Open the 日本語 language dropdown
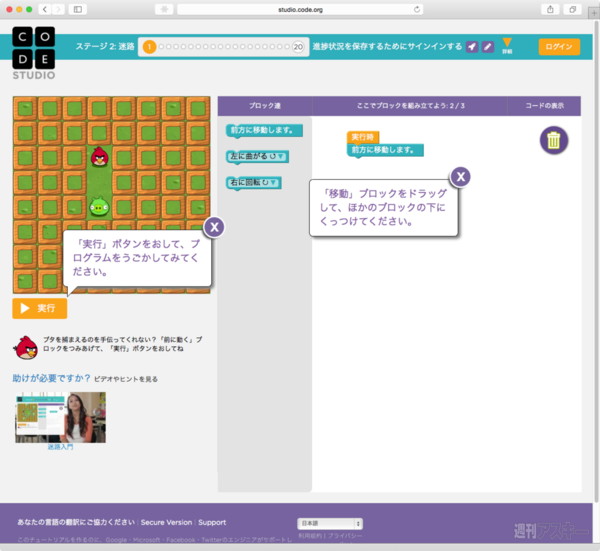 [x=330, y=523]
